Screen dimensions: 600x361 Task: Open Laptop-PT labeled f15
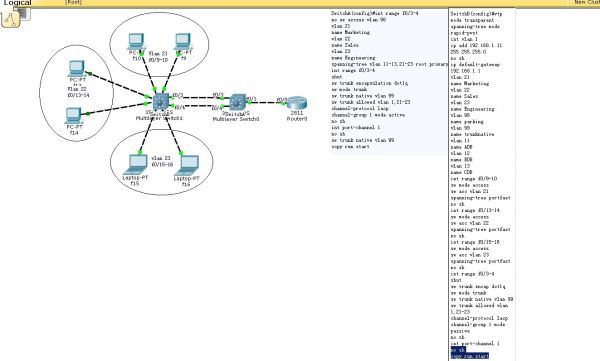[135, 165]
